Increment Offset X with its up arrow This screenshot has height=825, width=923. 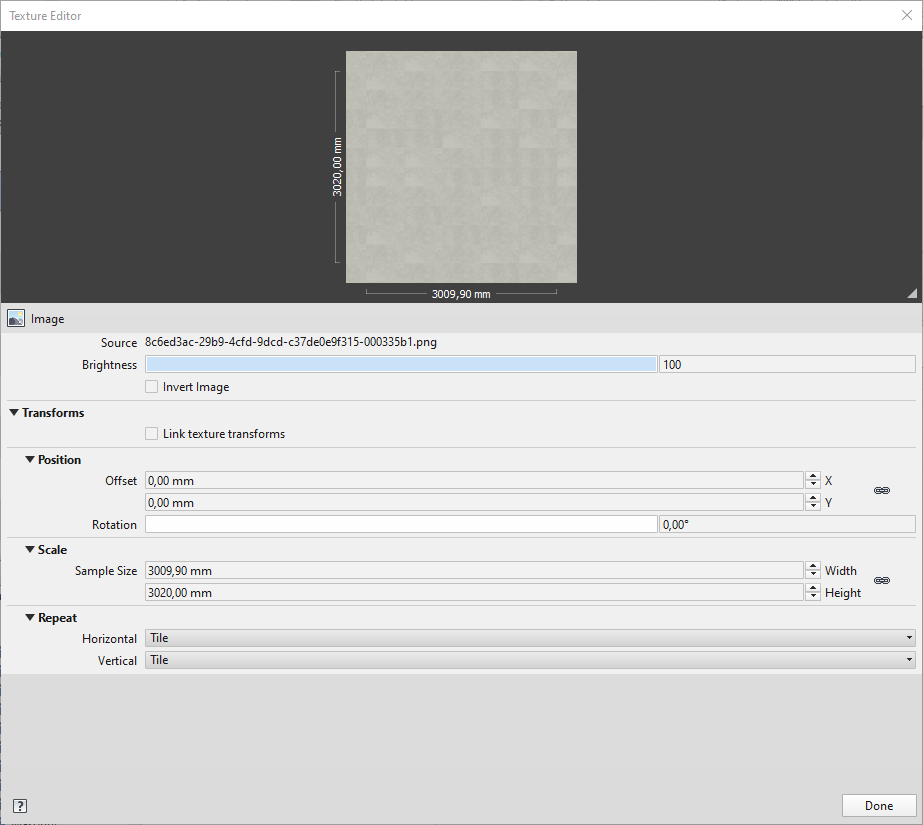811,475
